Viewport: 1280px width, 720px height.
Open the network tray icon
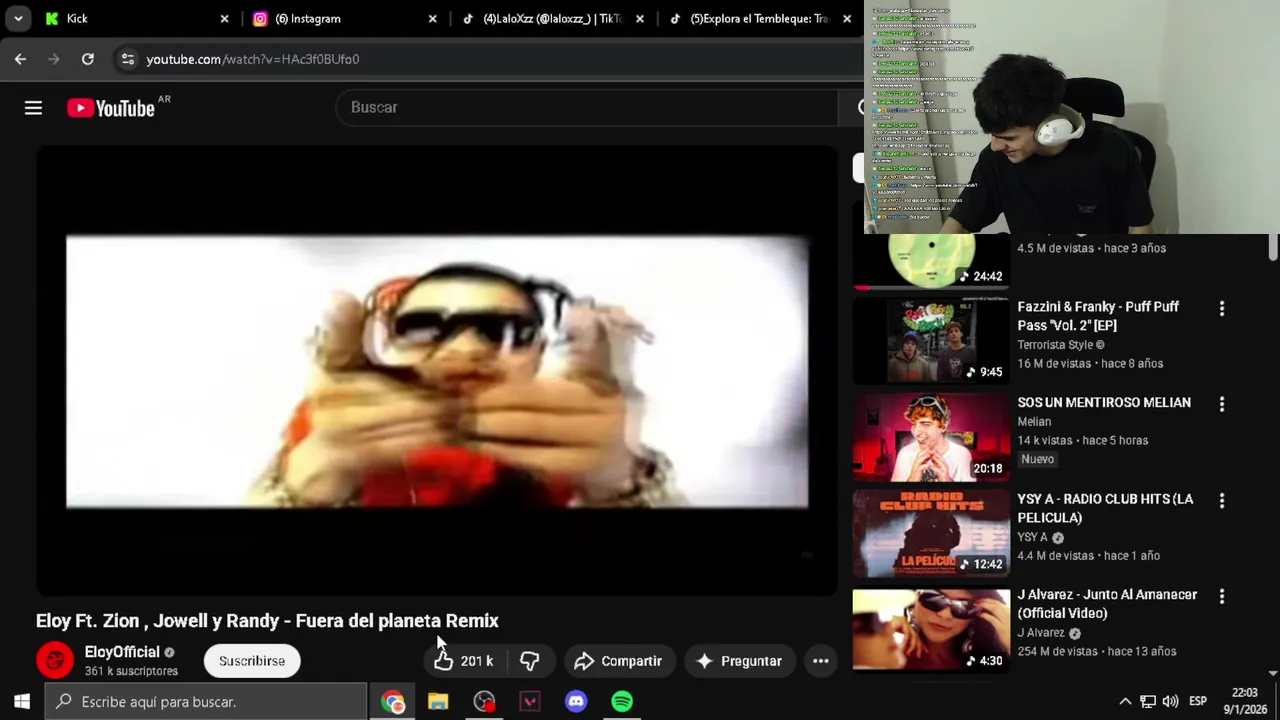(1148, 701)
